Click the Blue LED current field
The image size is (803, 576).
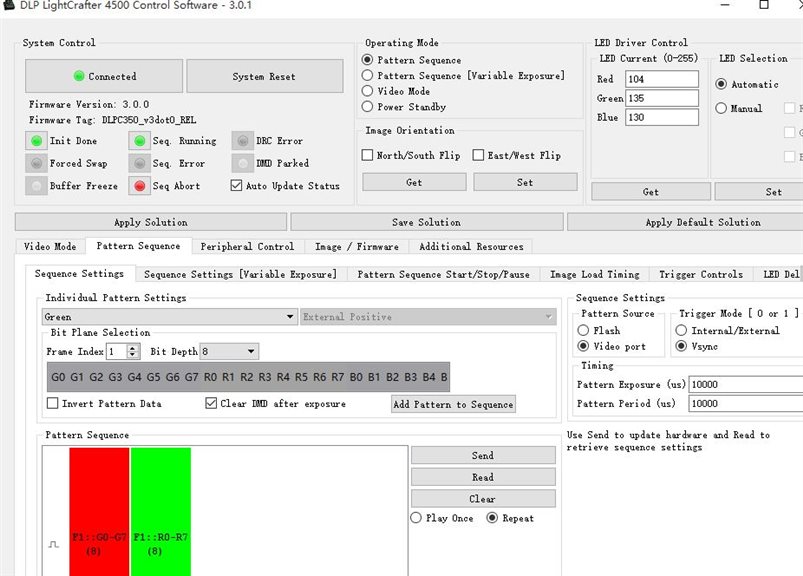[x=662, y=117]
